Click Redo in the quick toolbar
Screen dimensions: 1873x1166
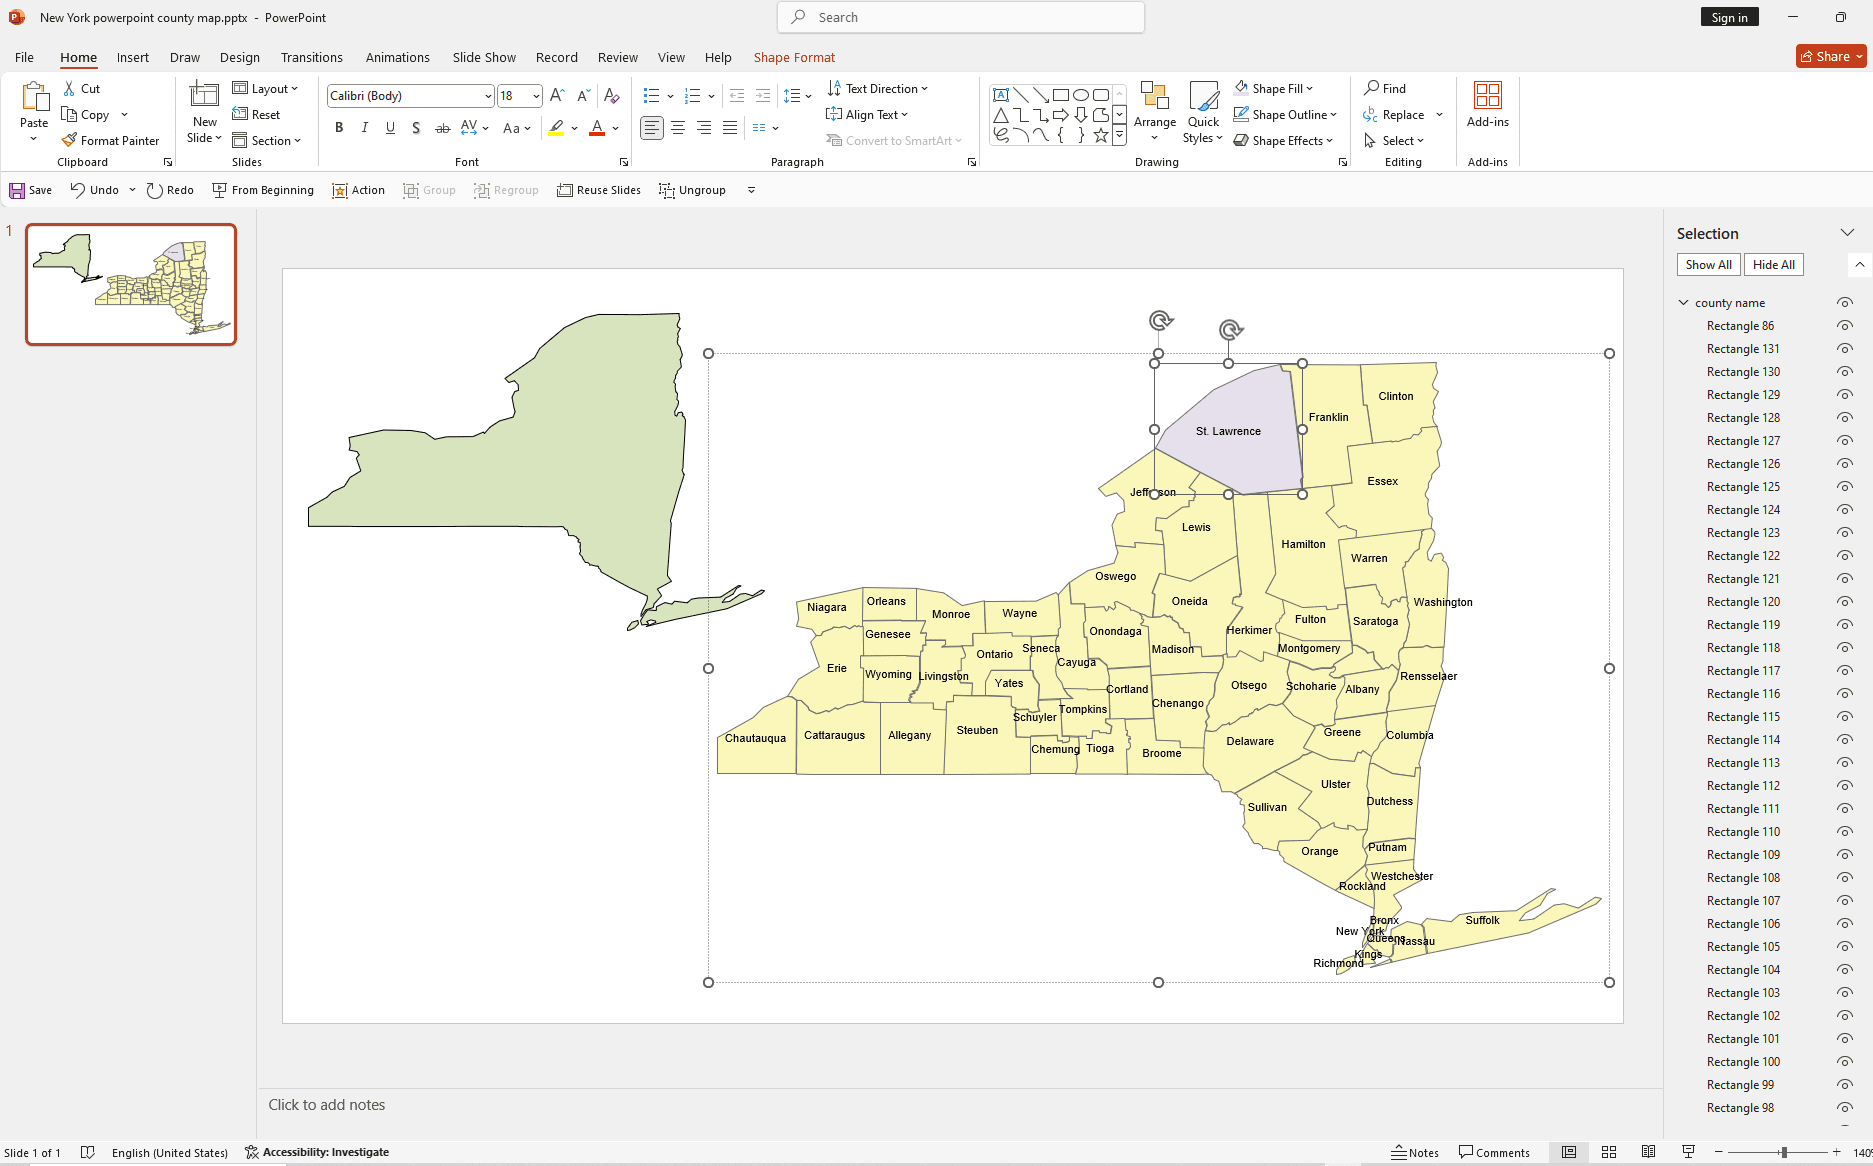[x=170, y=190]
